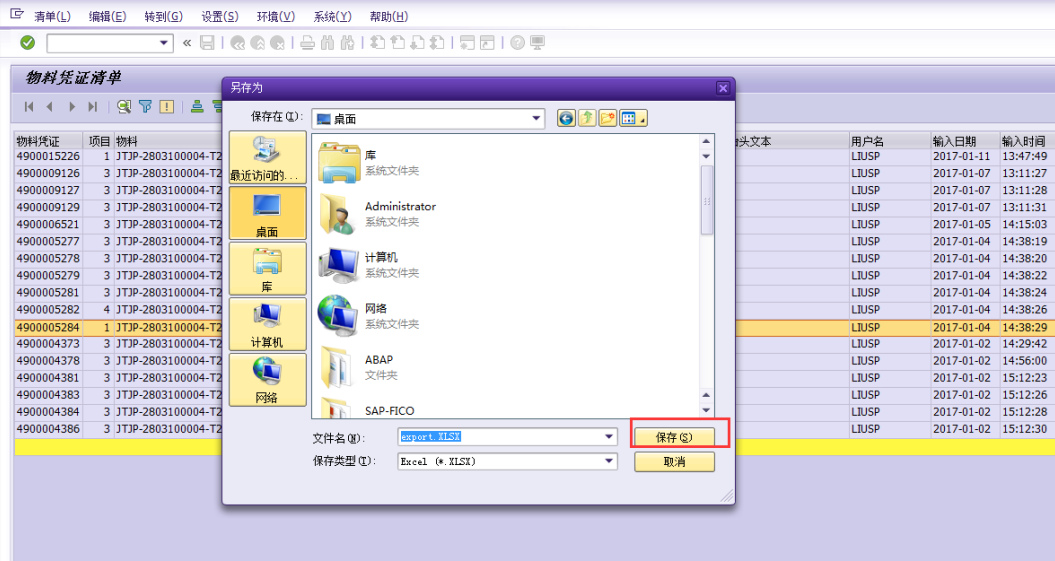Click the Sort Ascending icon

[x=197, y=106]
